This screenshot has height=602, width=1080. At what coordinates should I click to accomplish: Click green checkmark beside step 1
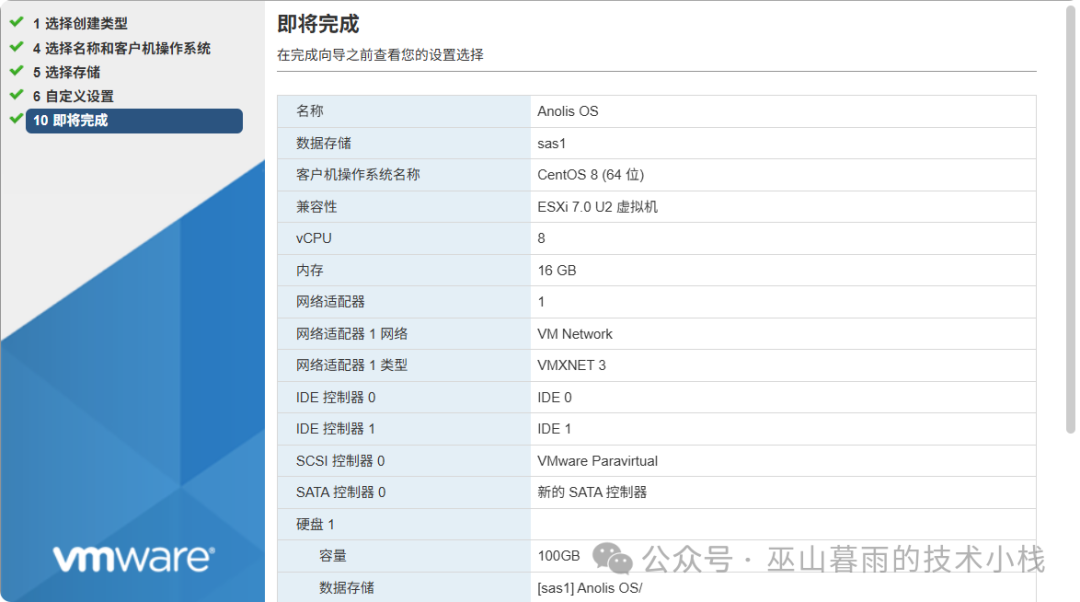point(16,22)
